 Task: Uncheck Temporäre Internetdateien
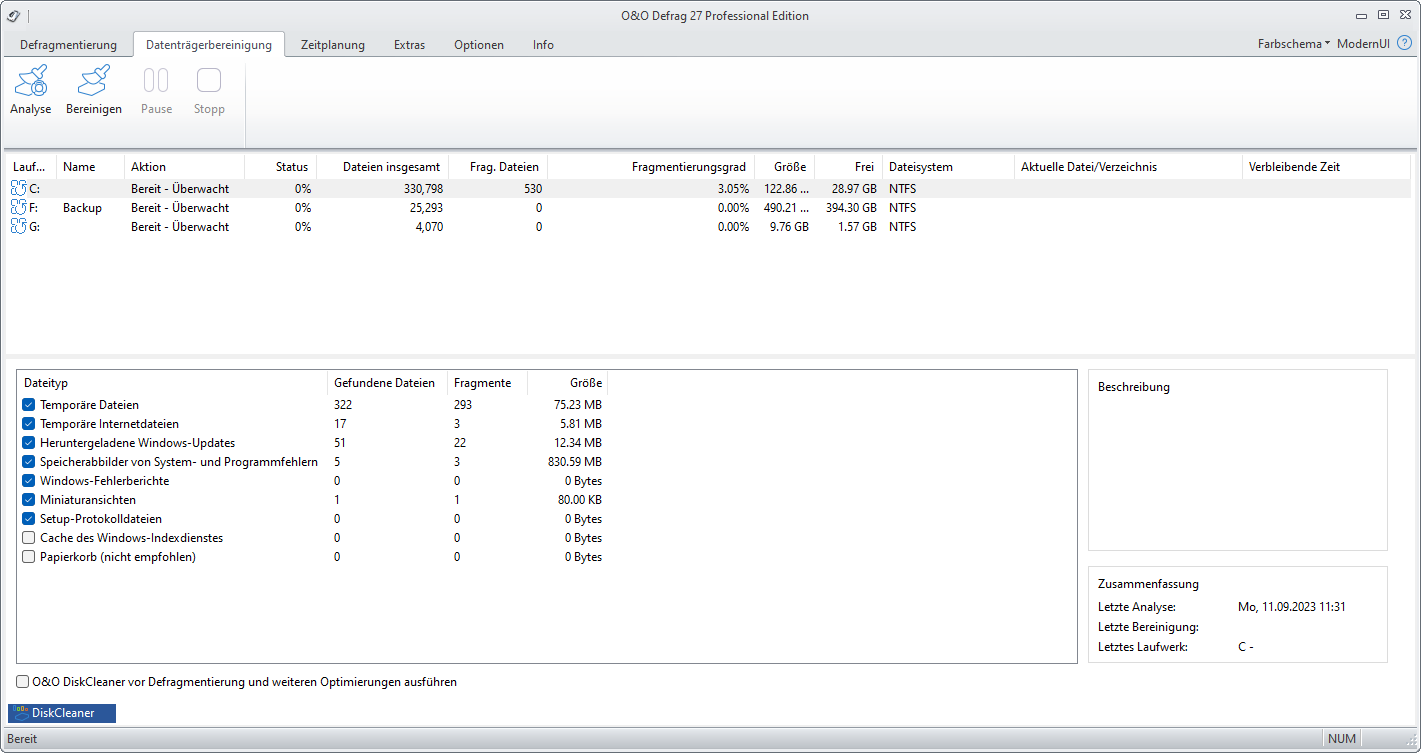(29, 424)
